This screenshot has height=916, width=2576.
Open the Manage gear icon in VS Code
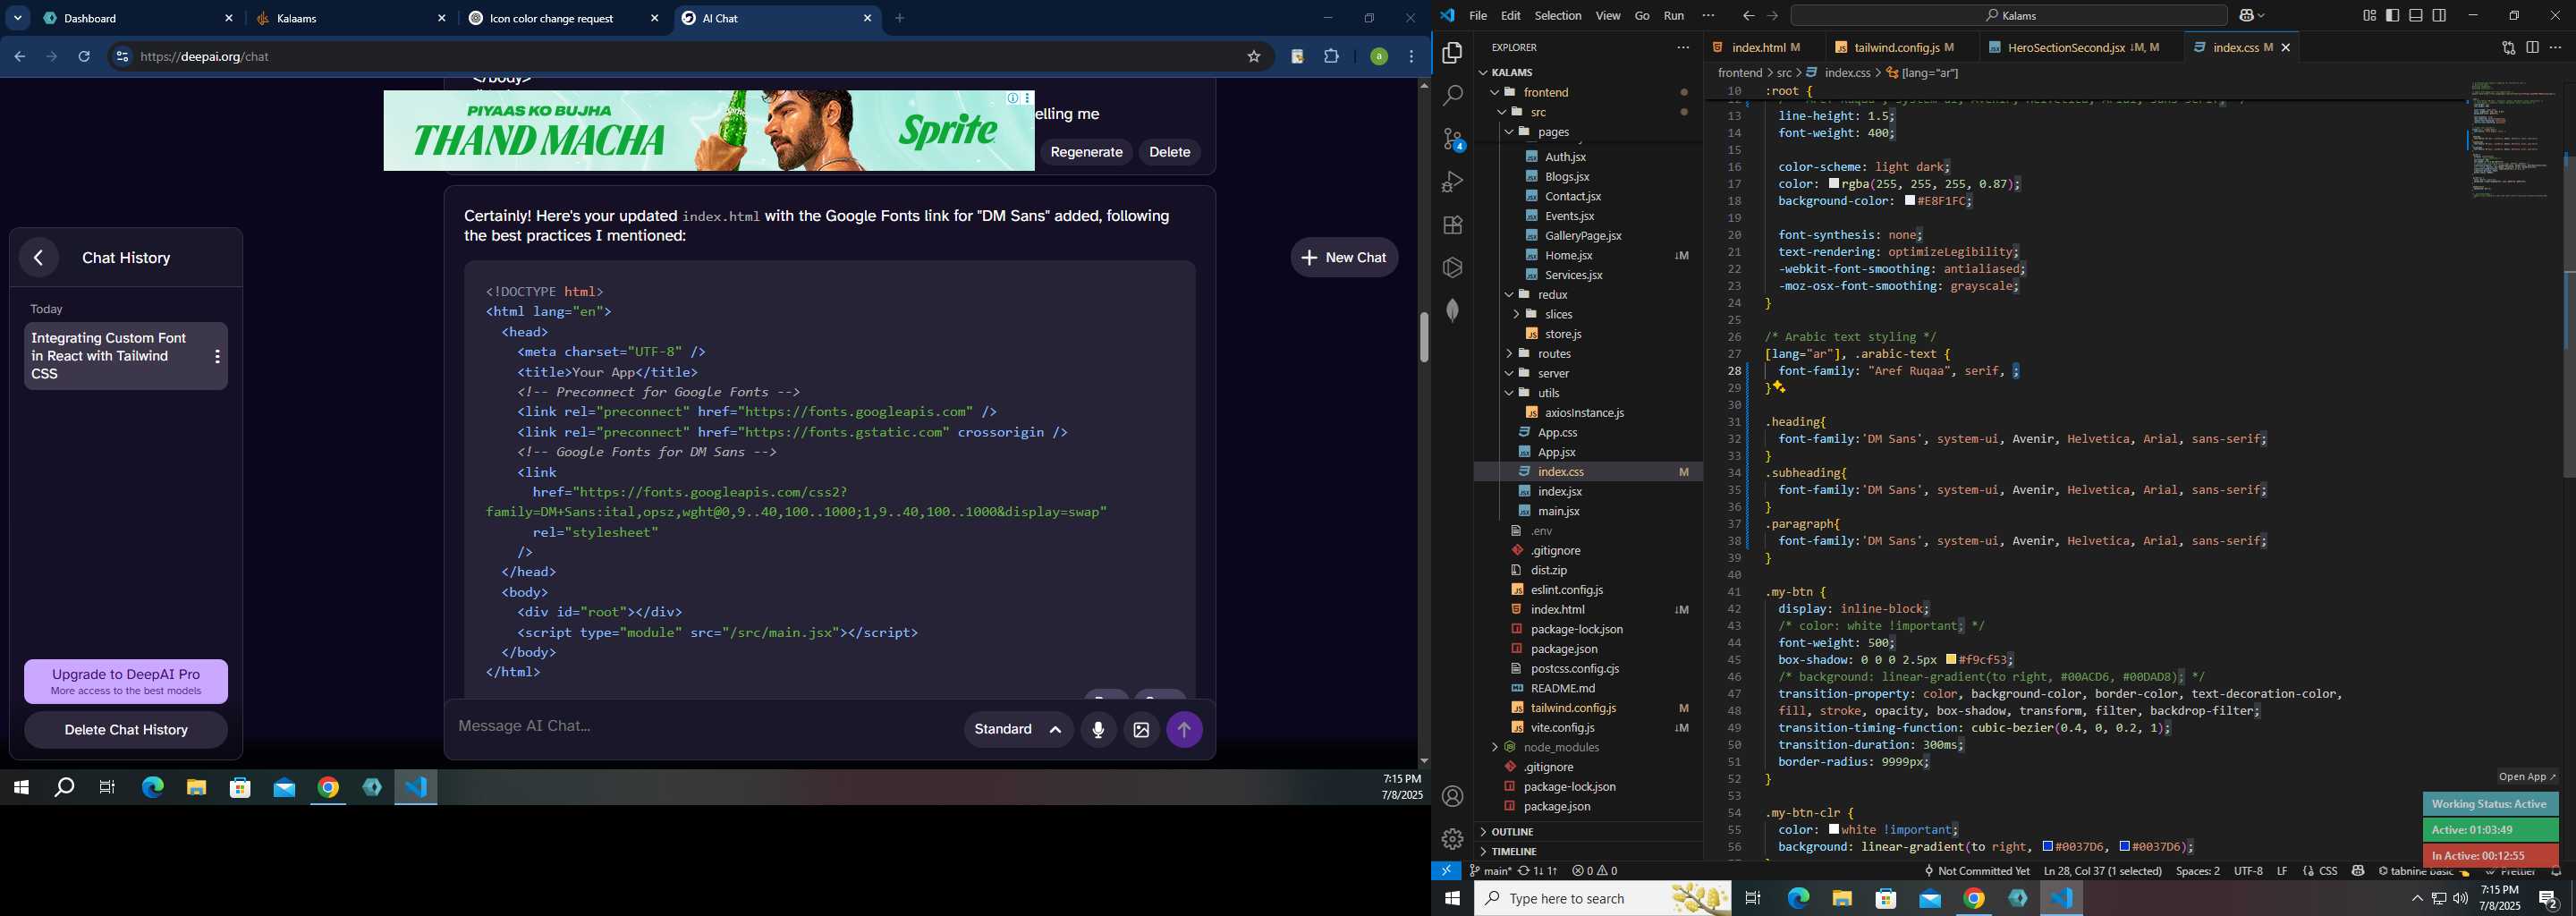(x=1453, y=839)
